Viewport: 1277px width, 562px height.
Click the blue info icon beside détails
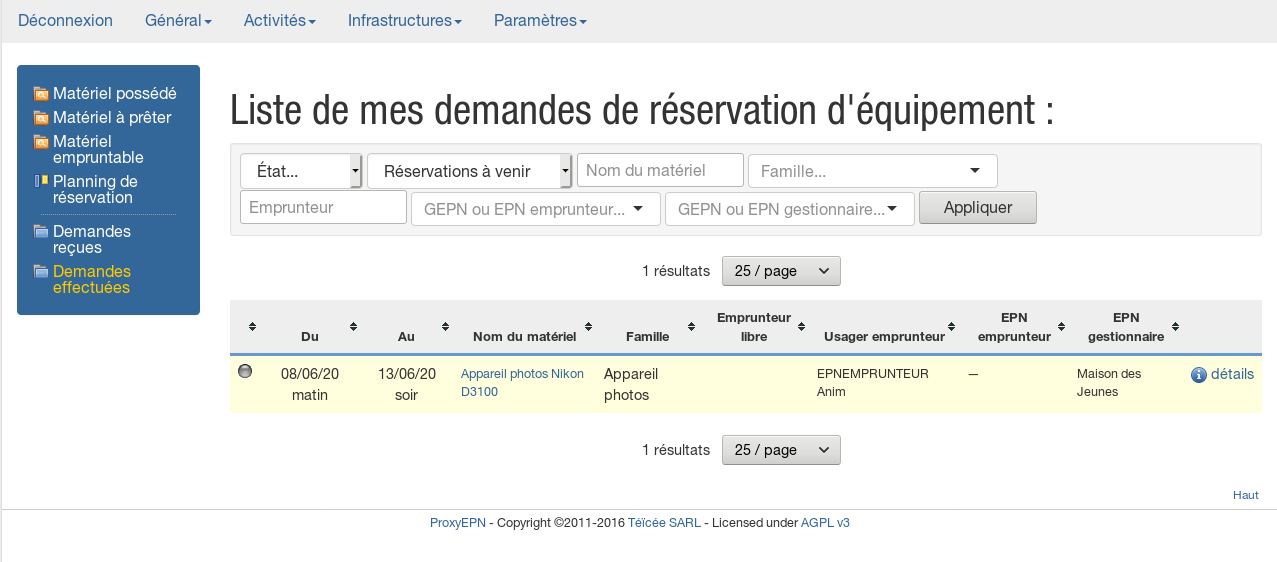point(1199,375)
